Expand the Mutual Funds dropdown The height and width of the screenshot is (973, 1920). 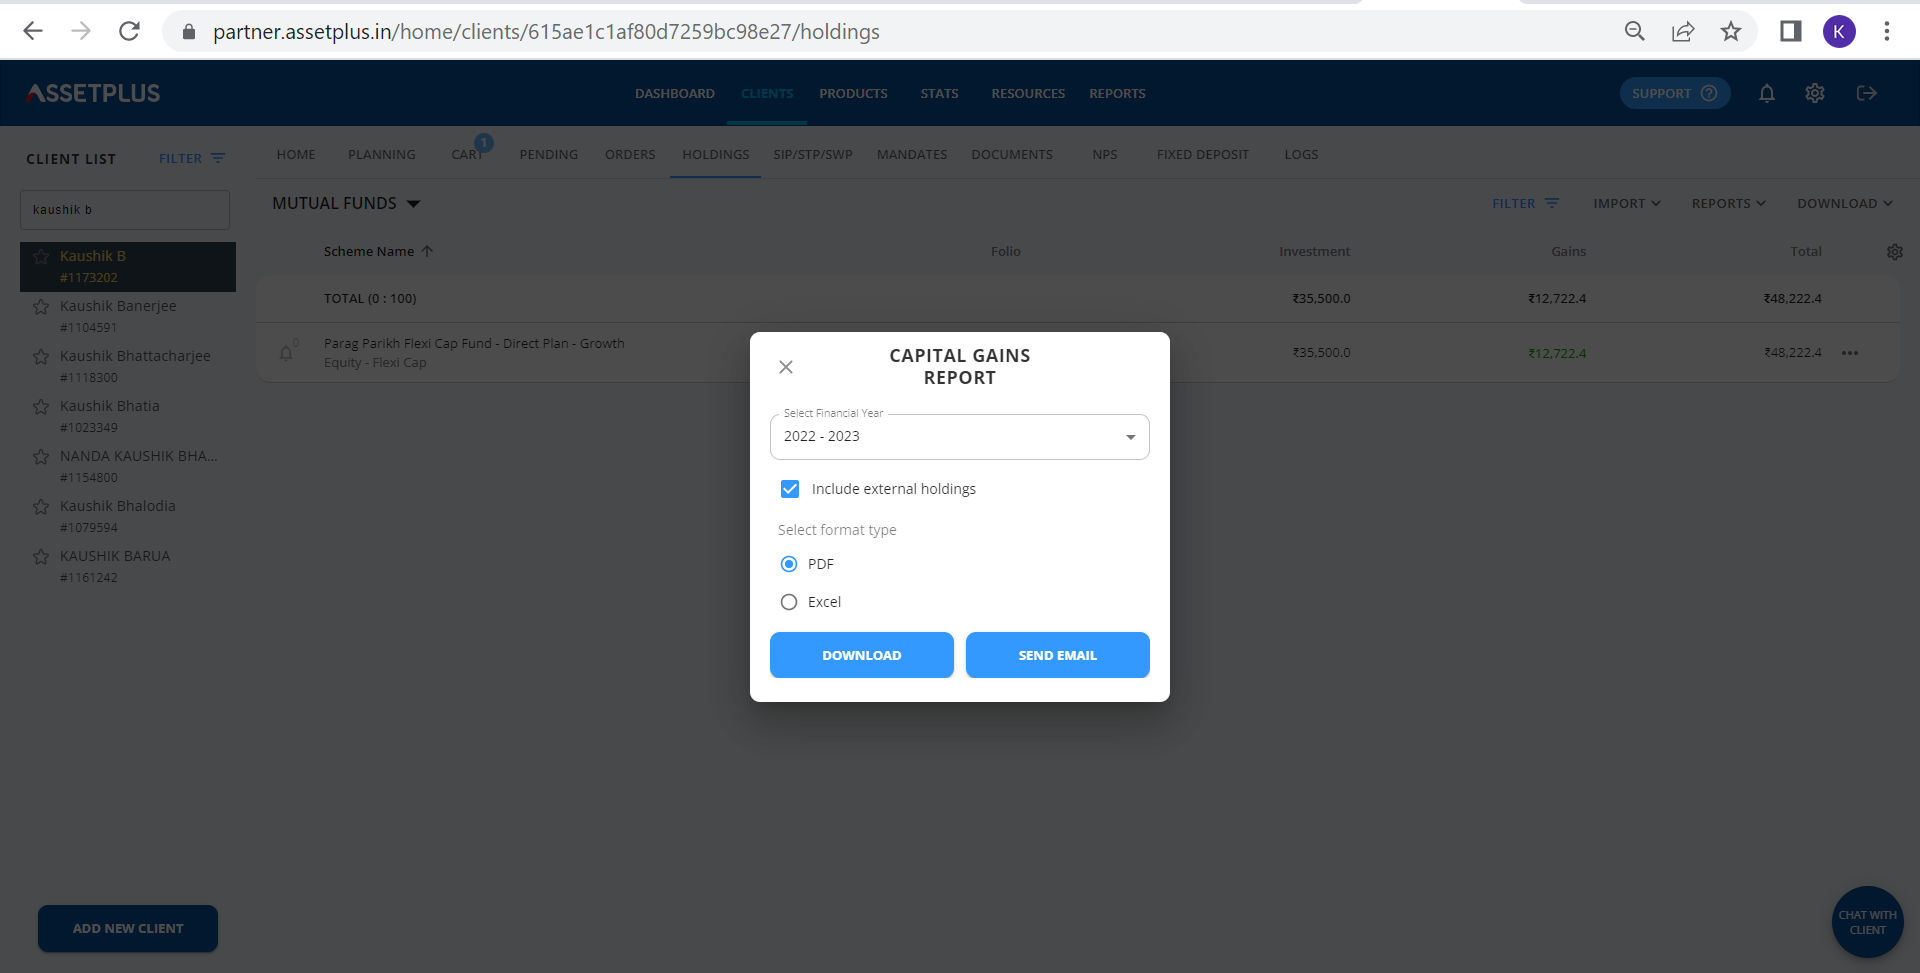(346, 203)
